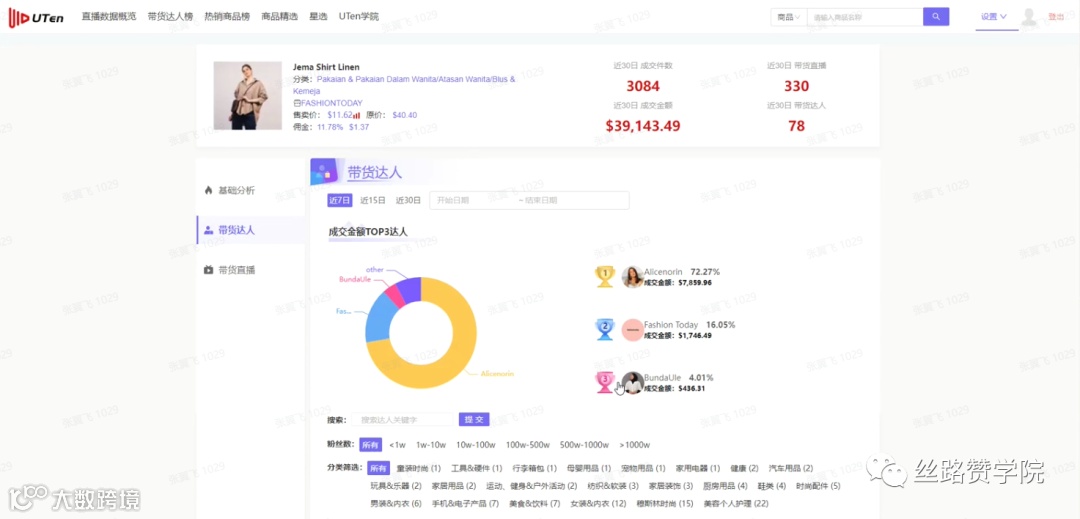Click the 登出 logout link

click(1056, 17)
